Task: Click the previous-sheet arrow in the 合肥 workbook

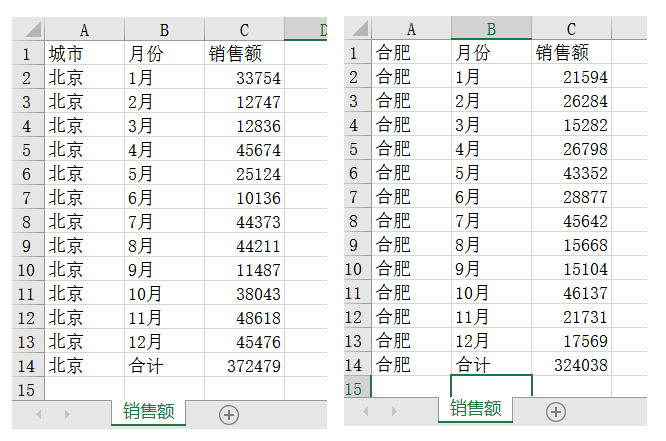Action: click(x=366, y=411)
